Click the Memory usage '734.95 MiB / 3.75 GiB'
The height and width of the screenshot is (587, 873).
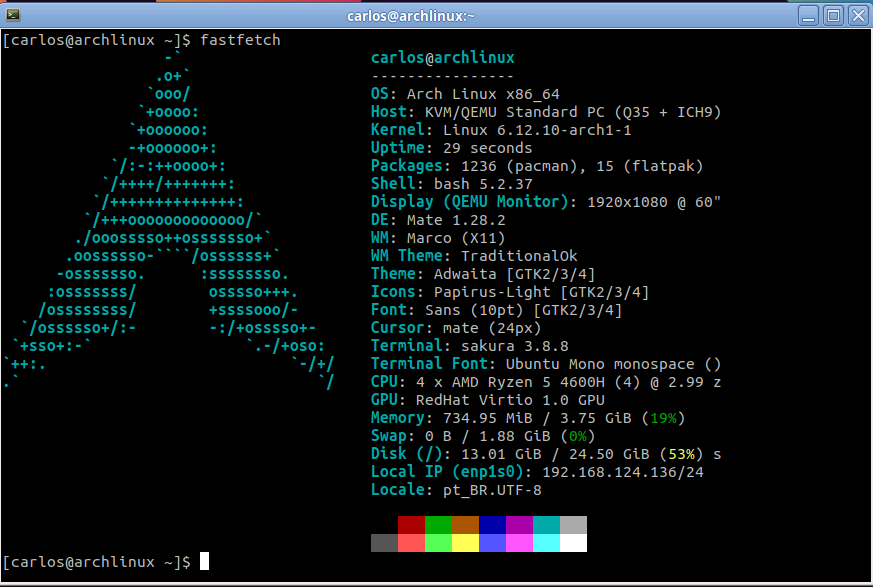(537, 418)
